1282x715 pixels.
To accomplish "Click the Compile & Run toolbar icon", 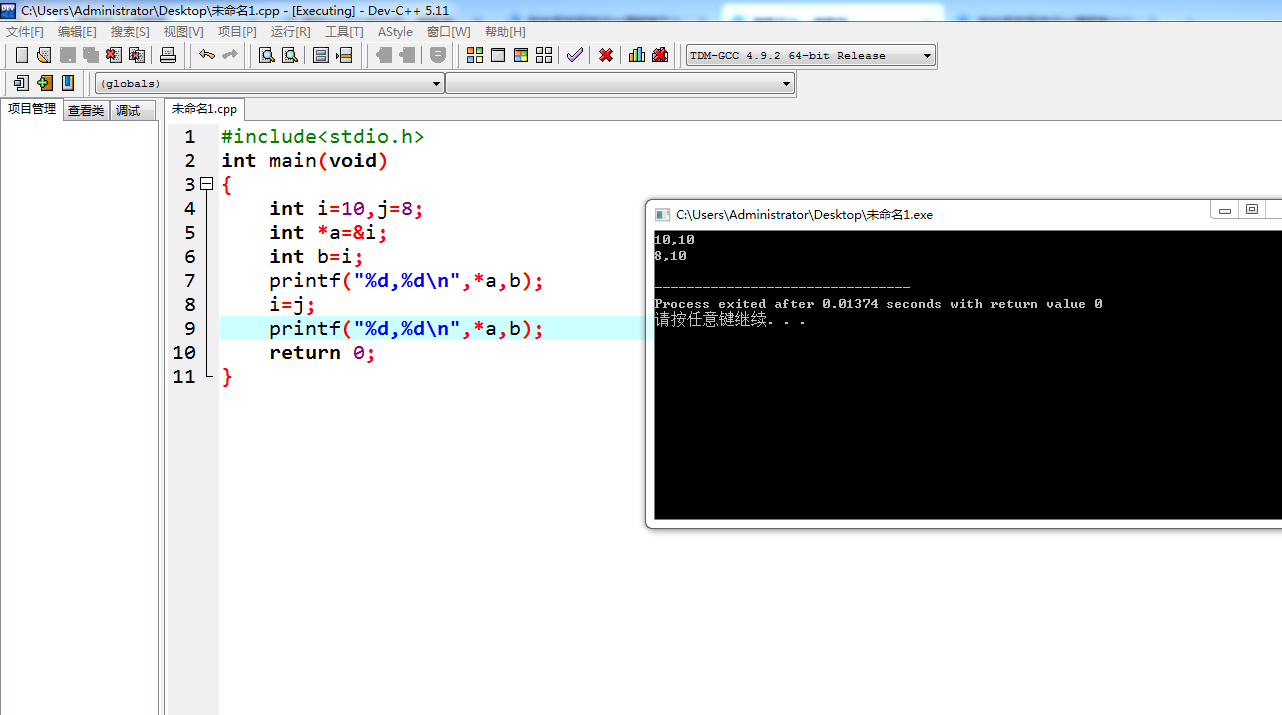I will click(521, 55).
